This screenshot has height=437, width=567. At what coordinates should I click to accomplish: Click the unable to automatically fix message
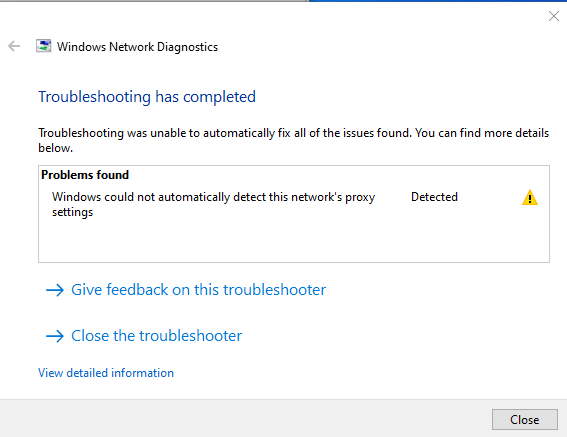294,140
